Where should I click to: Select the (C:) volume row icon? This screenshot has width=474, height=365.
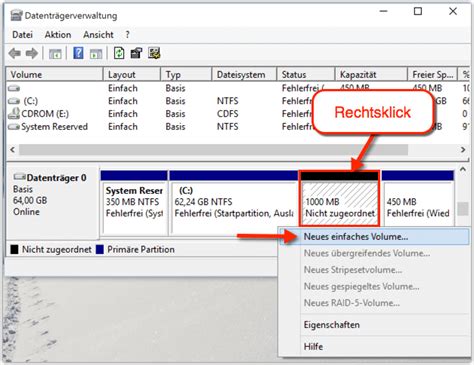[14, 101]
